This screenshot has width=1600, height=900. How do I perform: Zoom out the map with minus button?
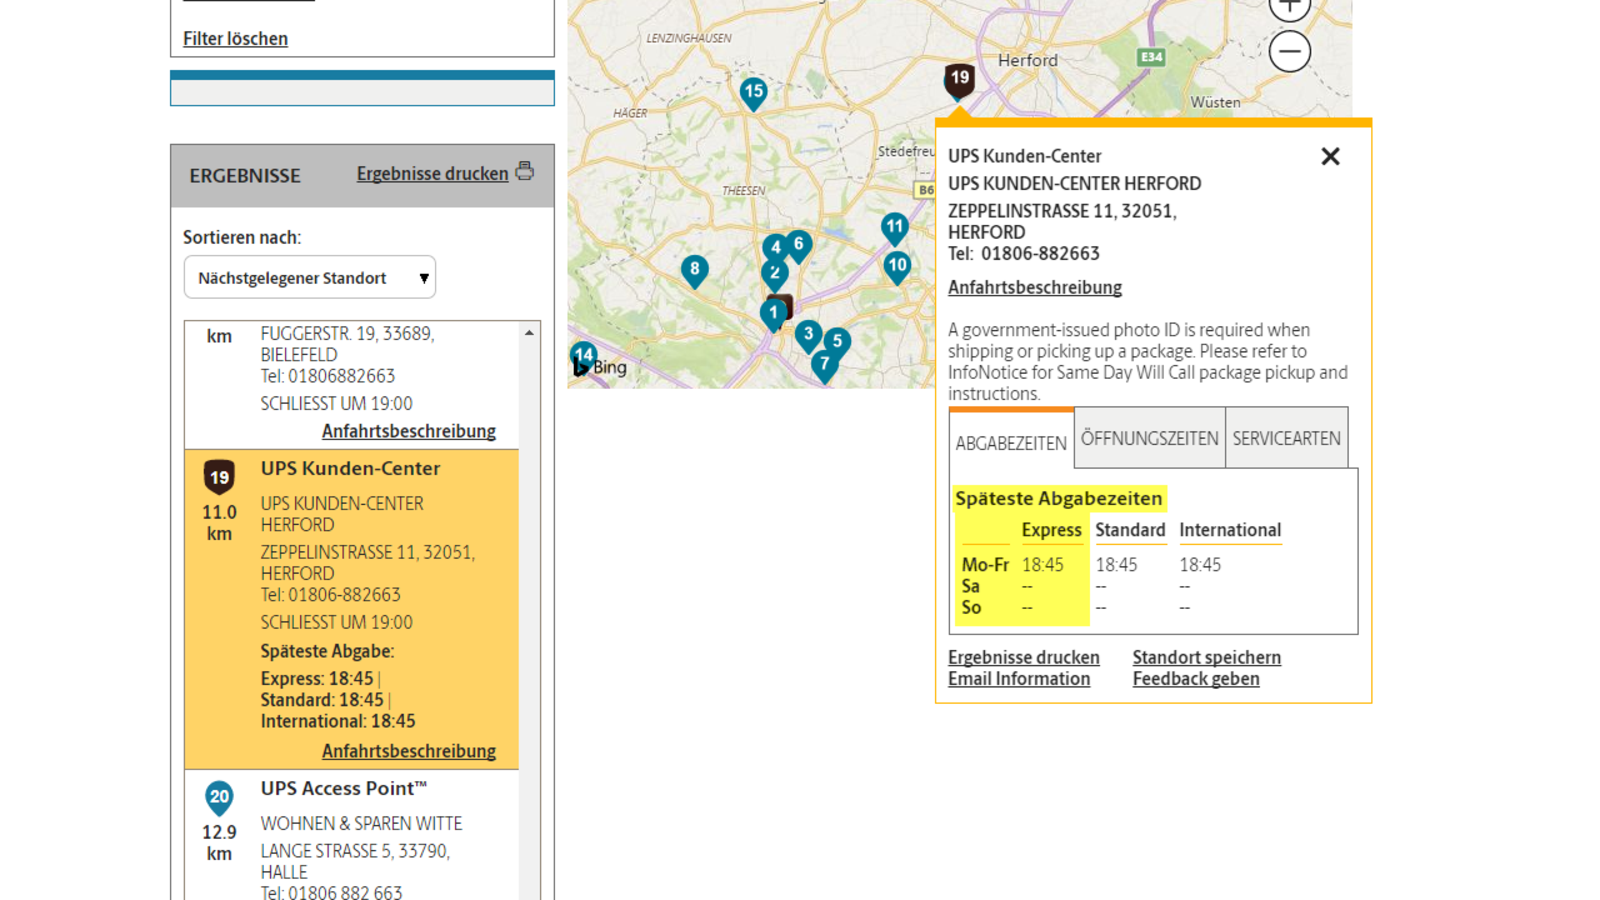1290,51
